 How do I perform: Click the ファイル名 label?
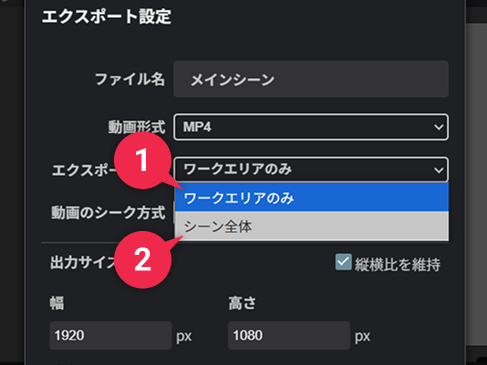click(x=130, y=79)
